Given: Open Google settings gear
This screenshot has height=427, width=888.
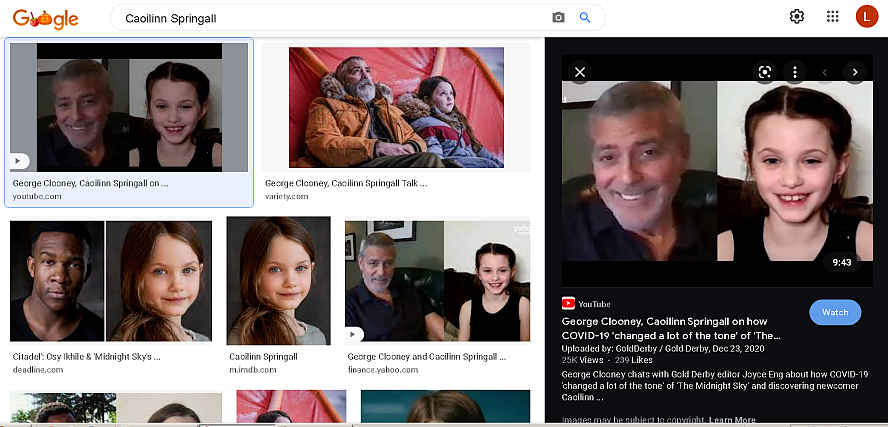Looking at the screenshot, I should (797, 16).
